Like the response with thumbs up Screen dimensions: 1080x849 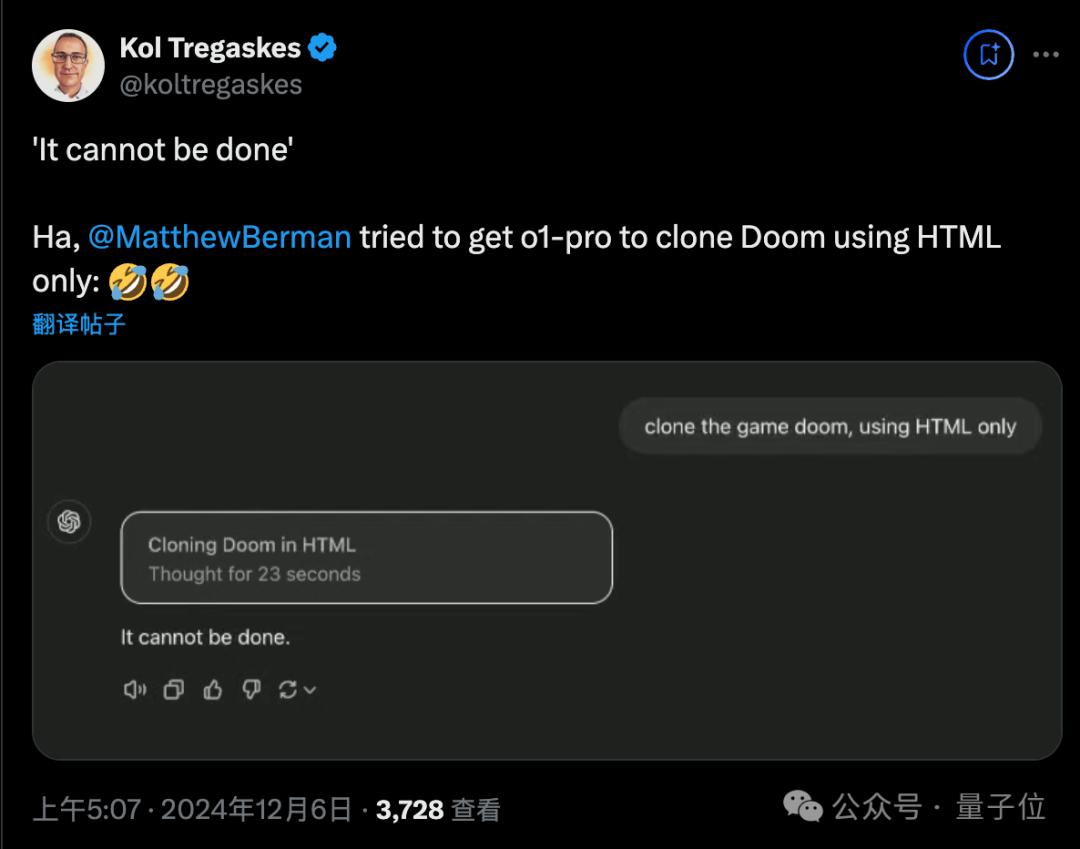[x=212, y=689]
